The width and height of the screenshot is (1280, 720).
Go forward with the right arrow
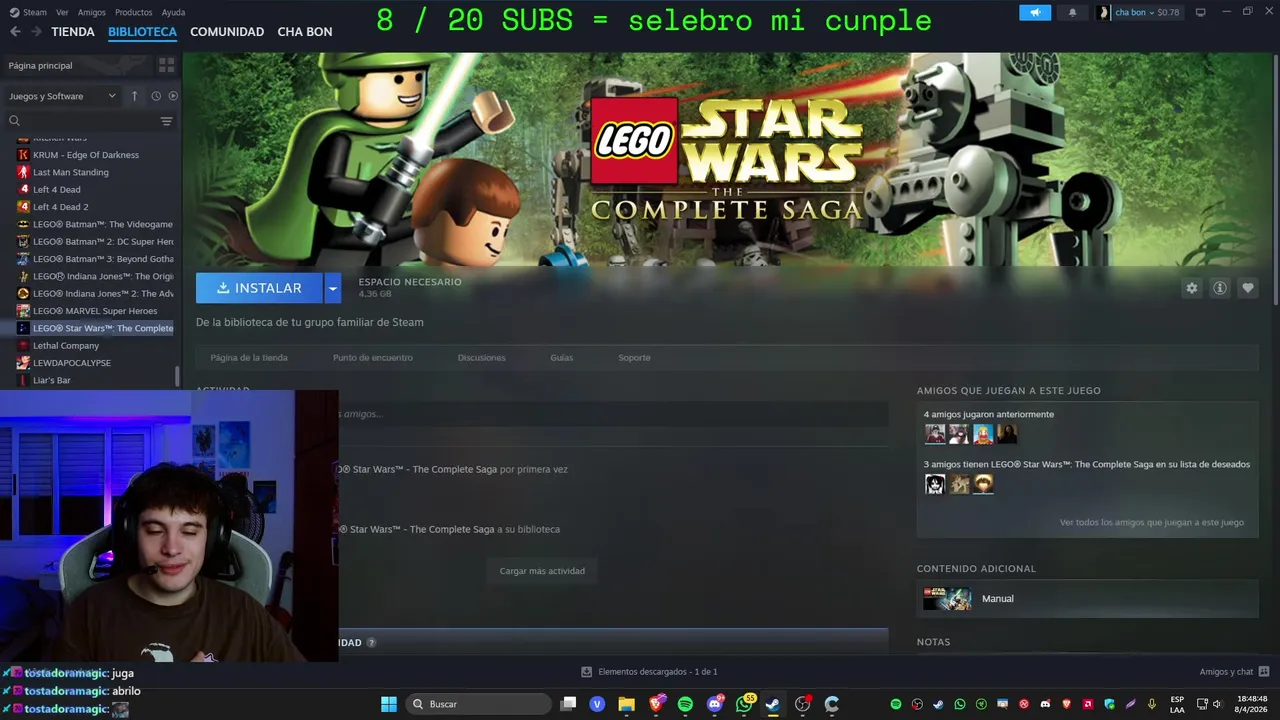36,32
